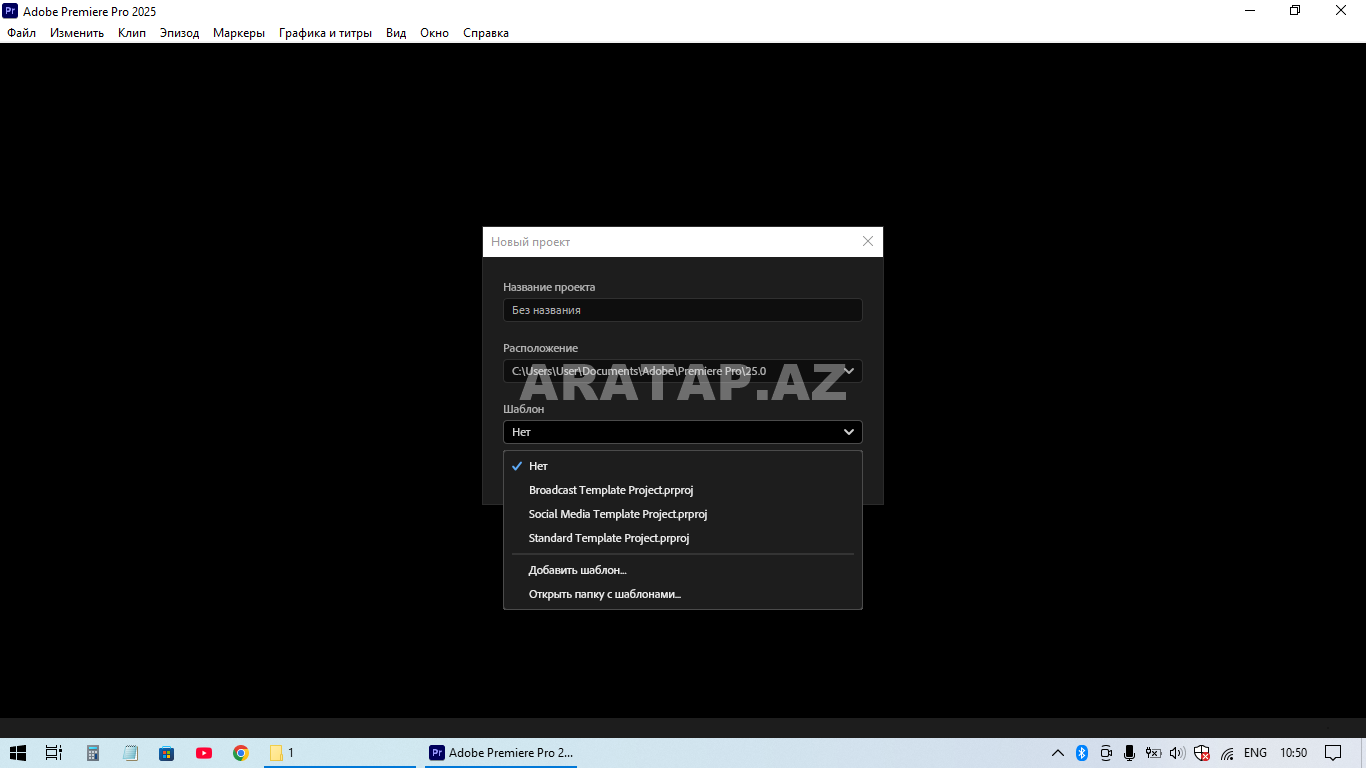
Task: Minimize the Premiere Pro window
Action: pyautogui.click(x=1250, y=11)
